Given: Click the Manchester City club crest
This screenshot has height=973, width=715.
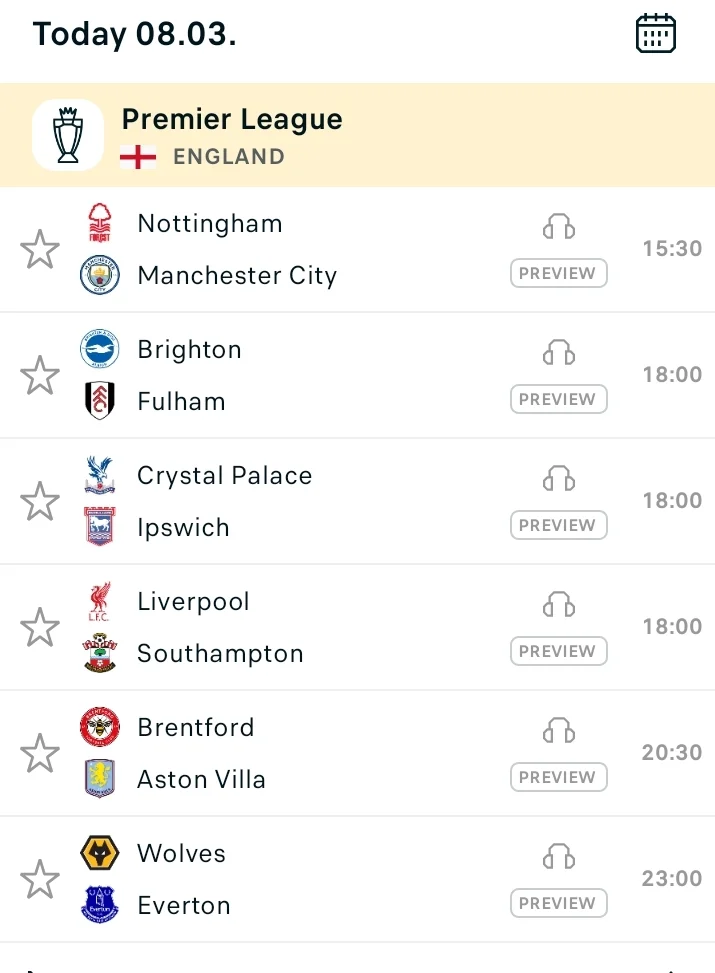Looking at the screenshot, I should coord(99,275).
